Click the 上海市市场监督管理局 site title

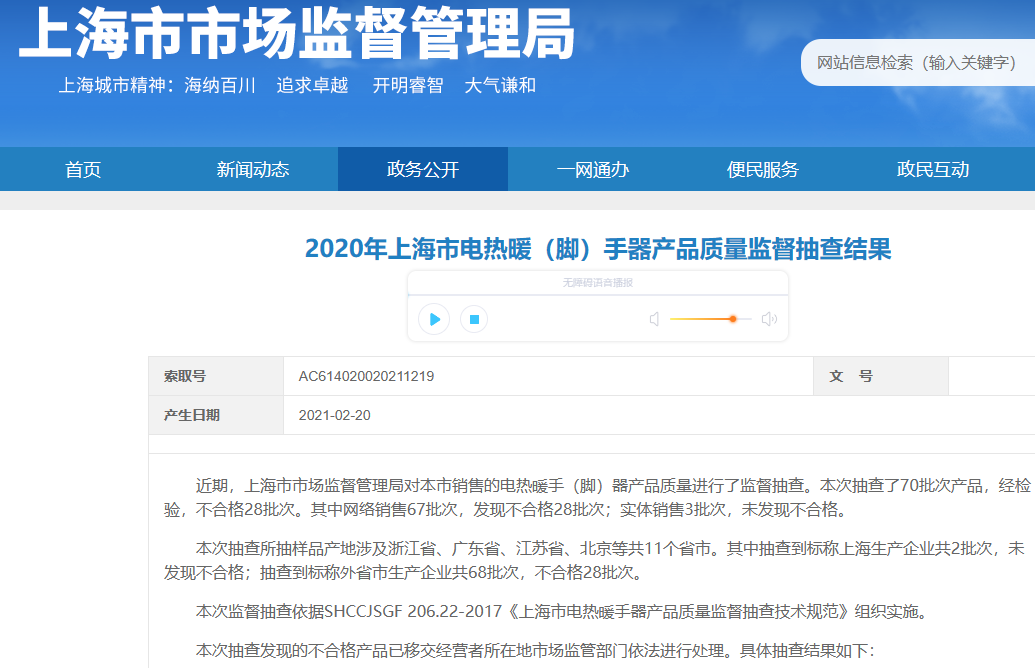coord(298,33)
